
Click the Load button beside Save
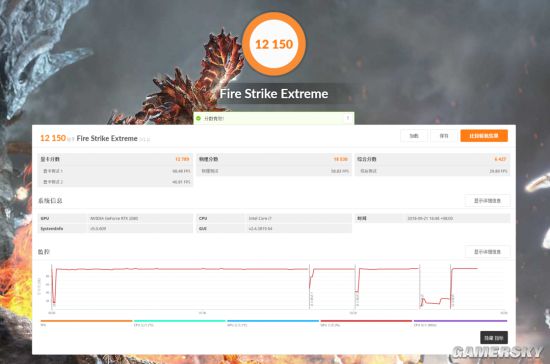click(414, 136)
